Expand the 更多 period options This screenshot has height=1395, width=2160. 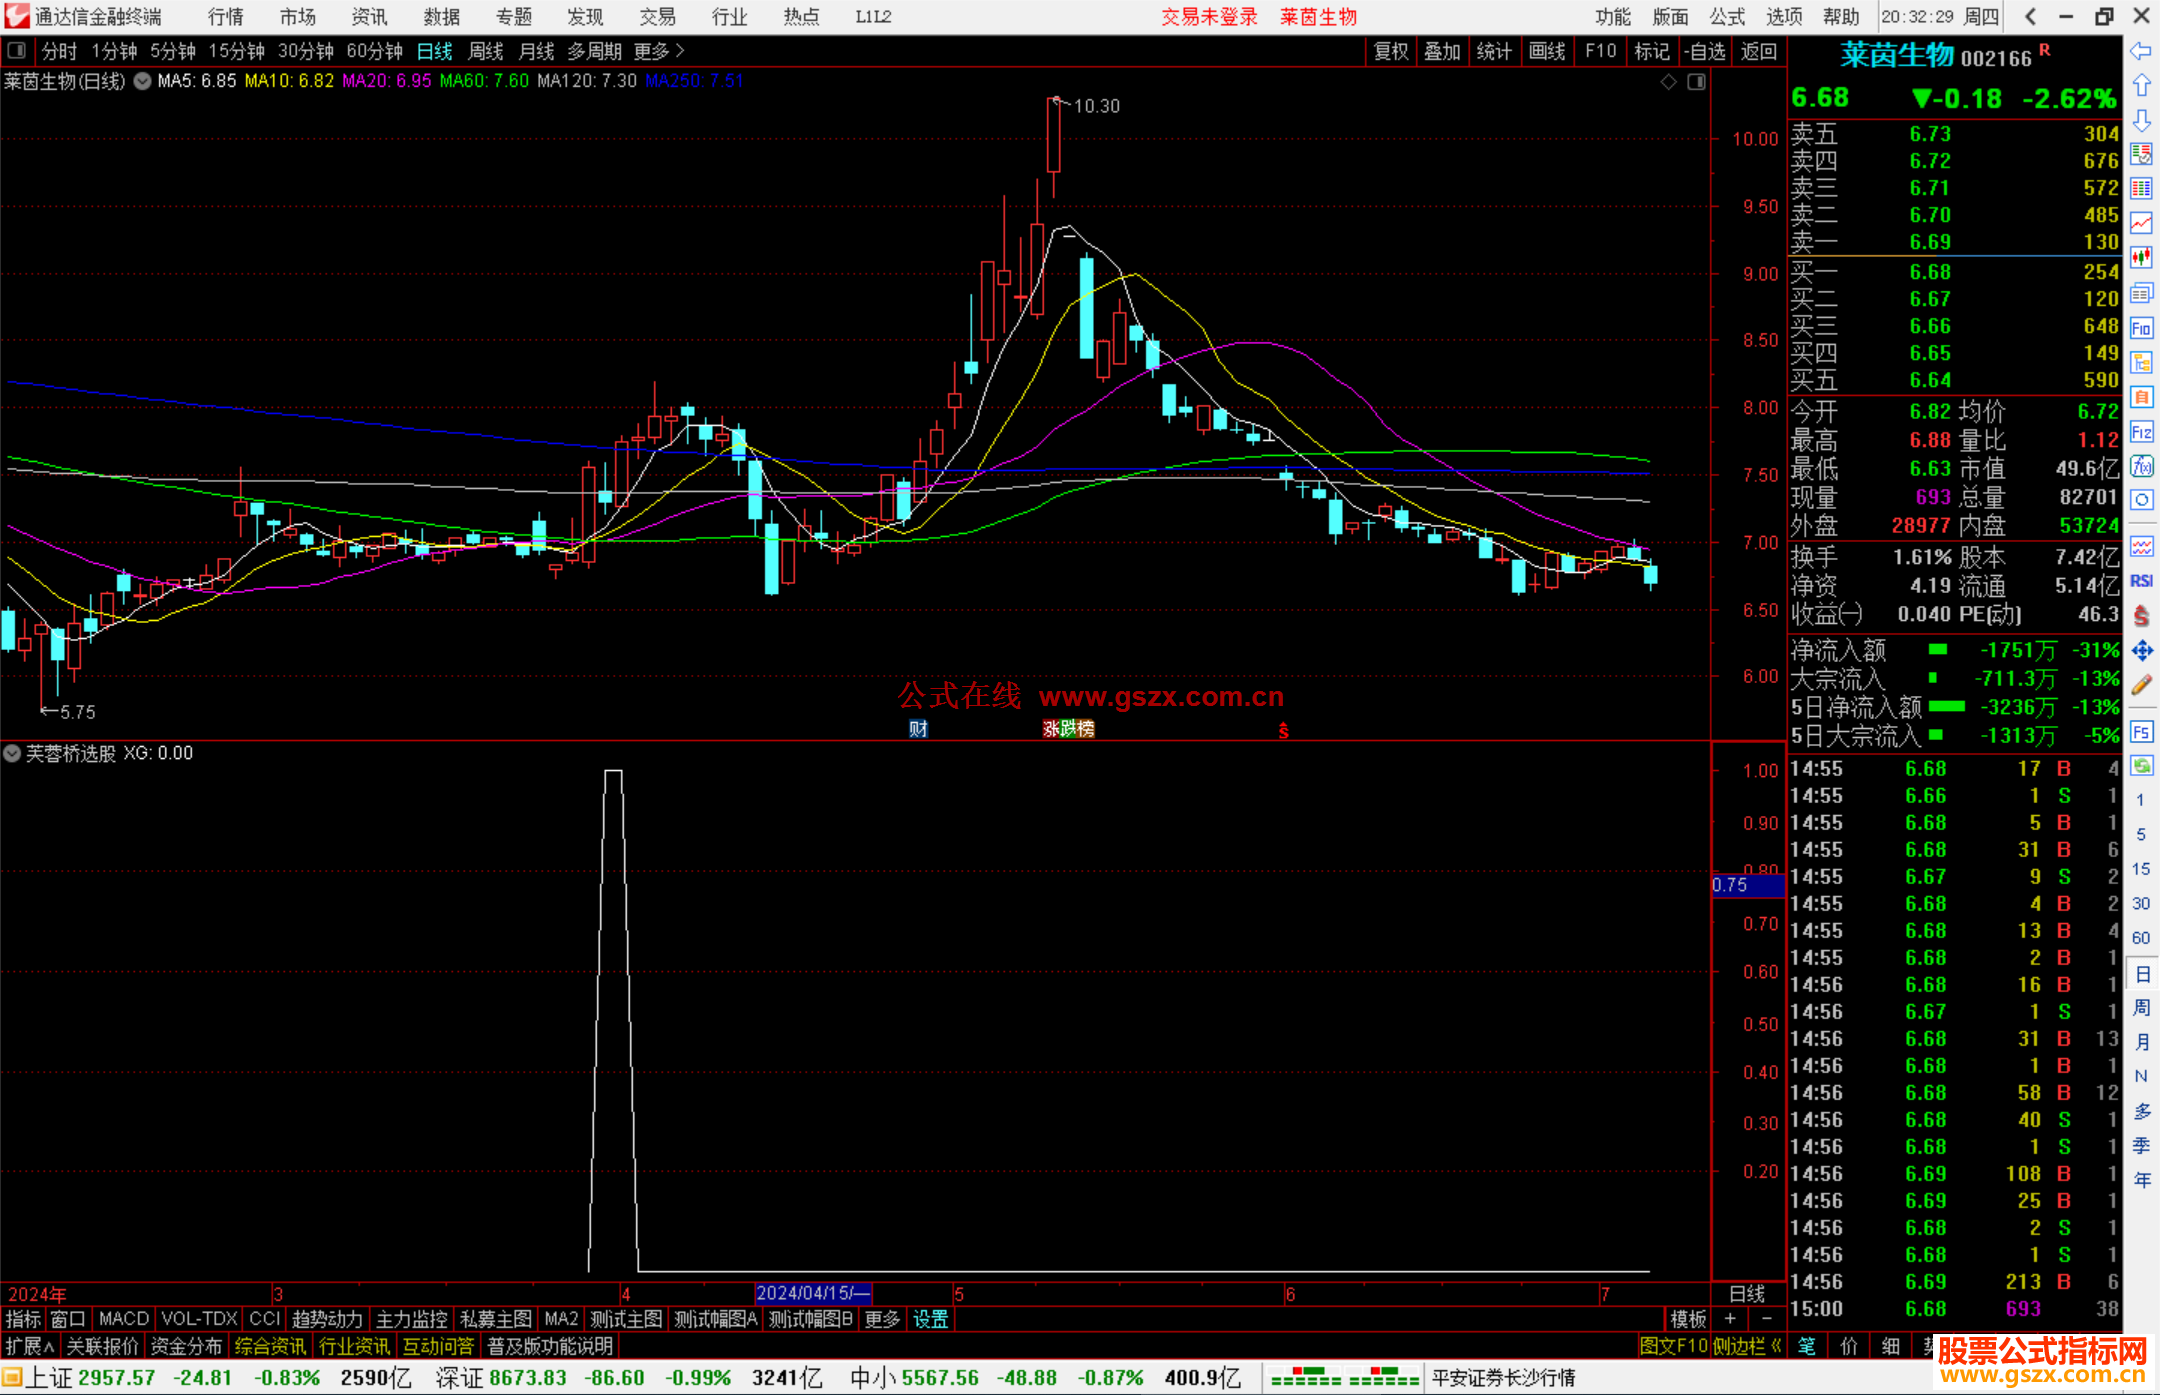click(659, 51)
